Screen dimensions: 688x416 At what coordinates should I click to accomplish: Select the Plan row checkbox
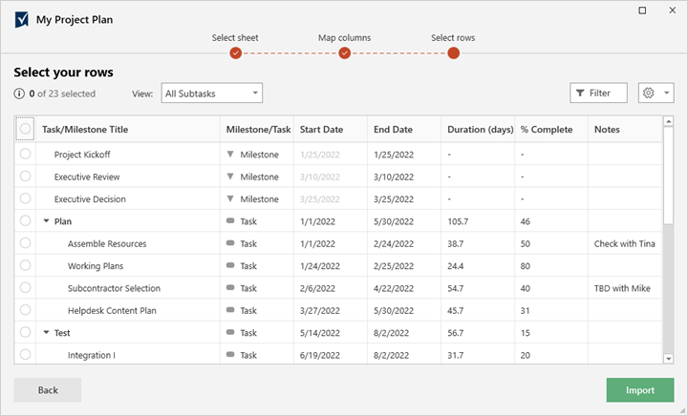(x=25, y=220)
